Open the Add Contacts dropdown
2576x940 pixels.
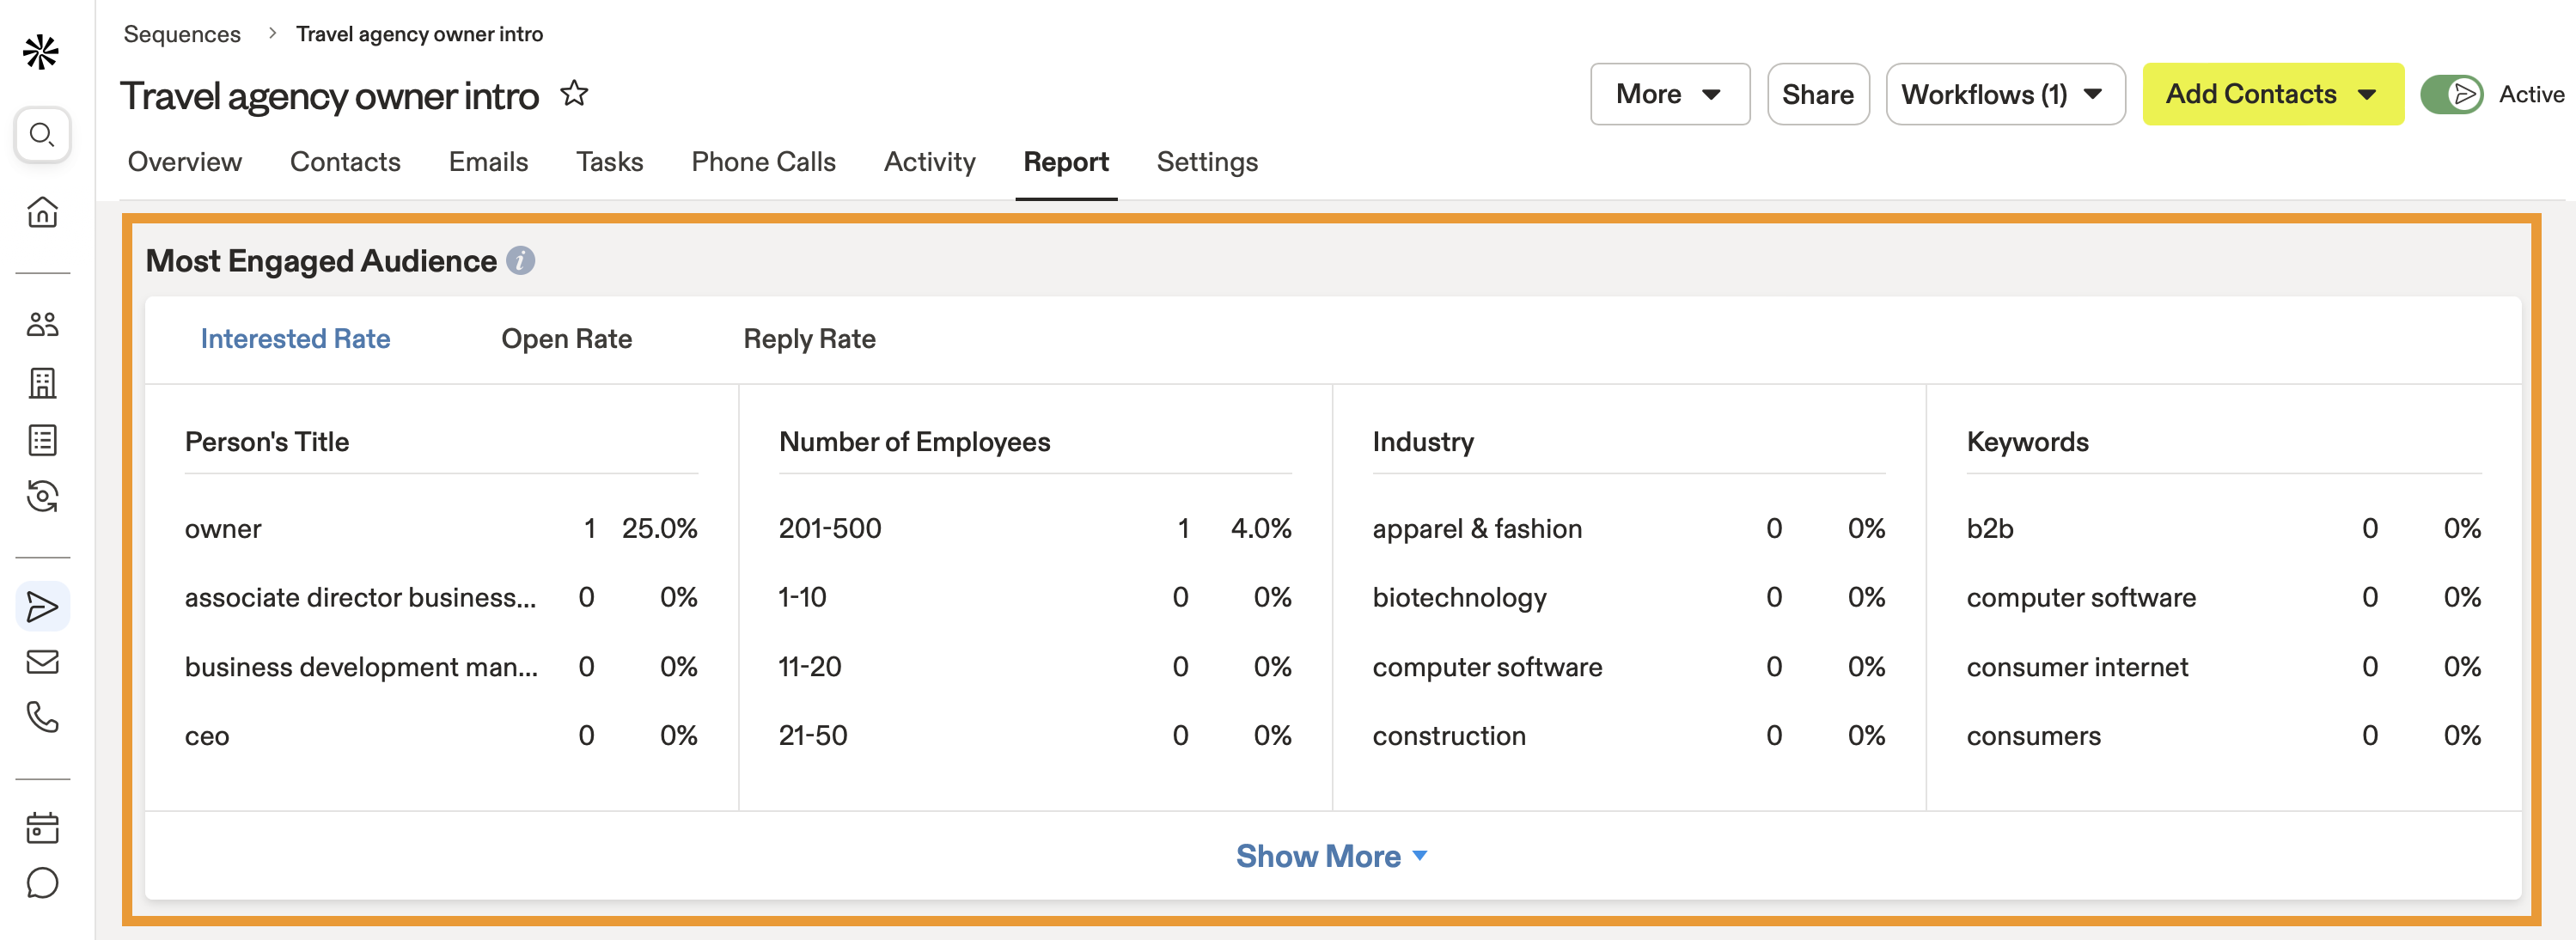point(2272,94)
